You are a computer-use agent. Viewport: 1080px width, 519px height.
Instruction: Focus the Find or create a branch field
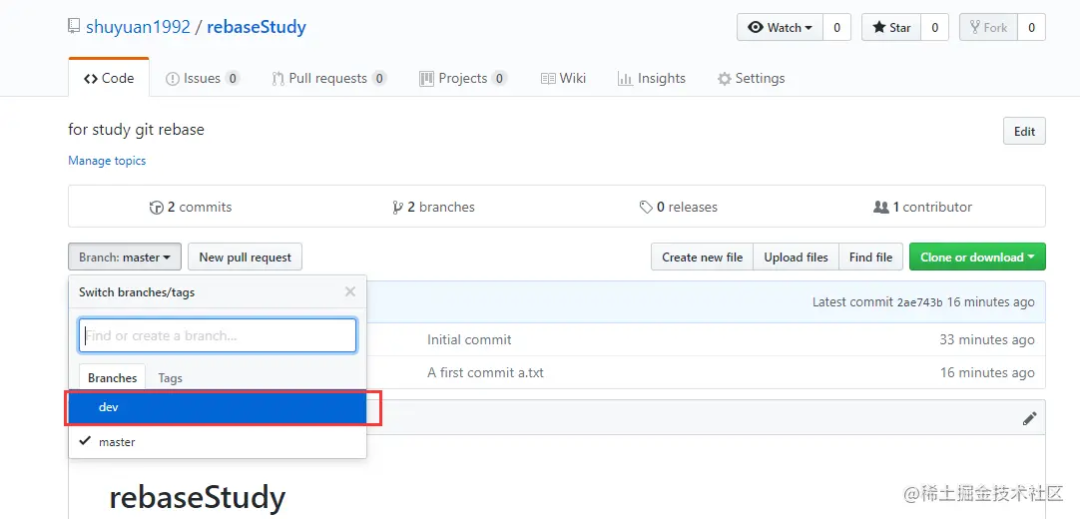(x=218, y=336)
